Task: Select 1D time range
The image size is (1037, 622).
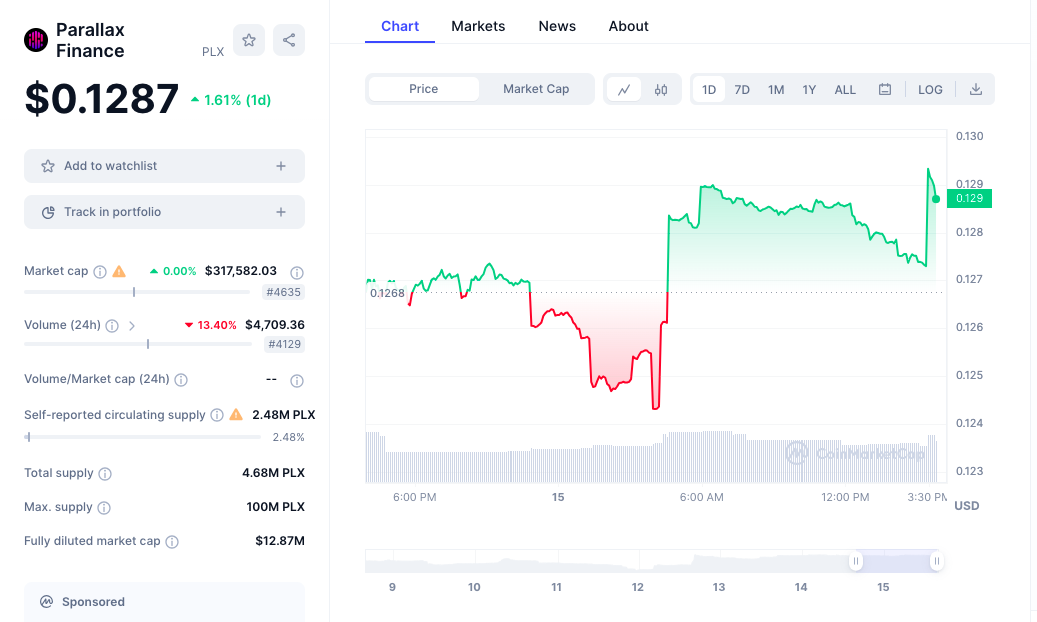Action: point(709,89)
